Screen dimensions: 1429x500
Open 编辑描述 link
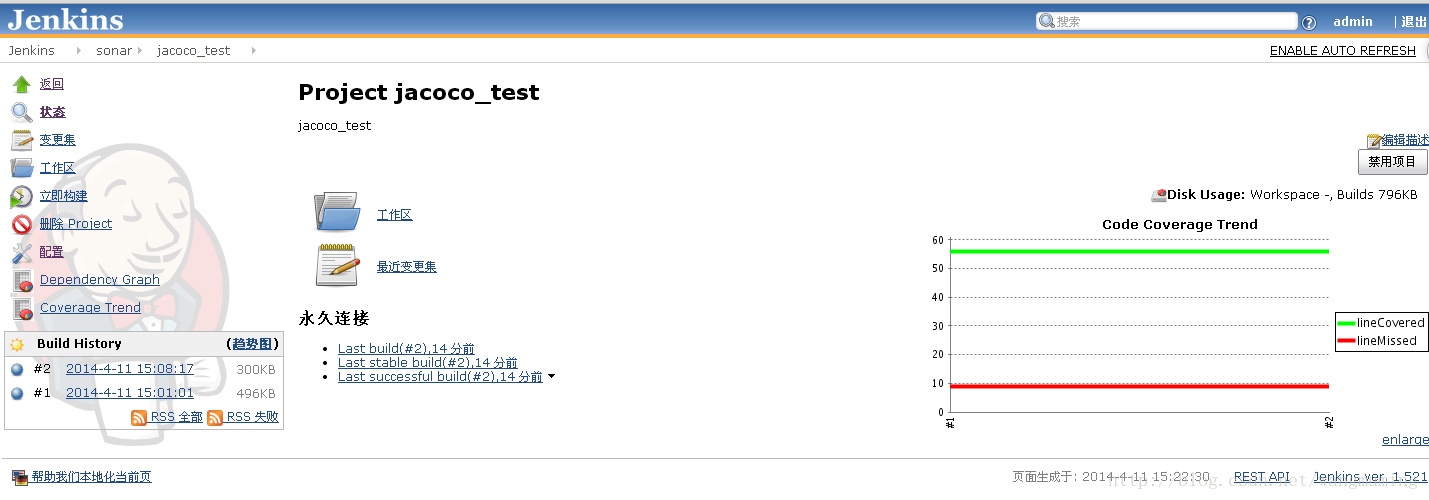(x=1405, y=141)
